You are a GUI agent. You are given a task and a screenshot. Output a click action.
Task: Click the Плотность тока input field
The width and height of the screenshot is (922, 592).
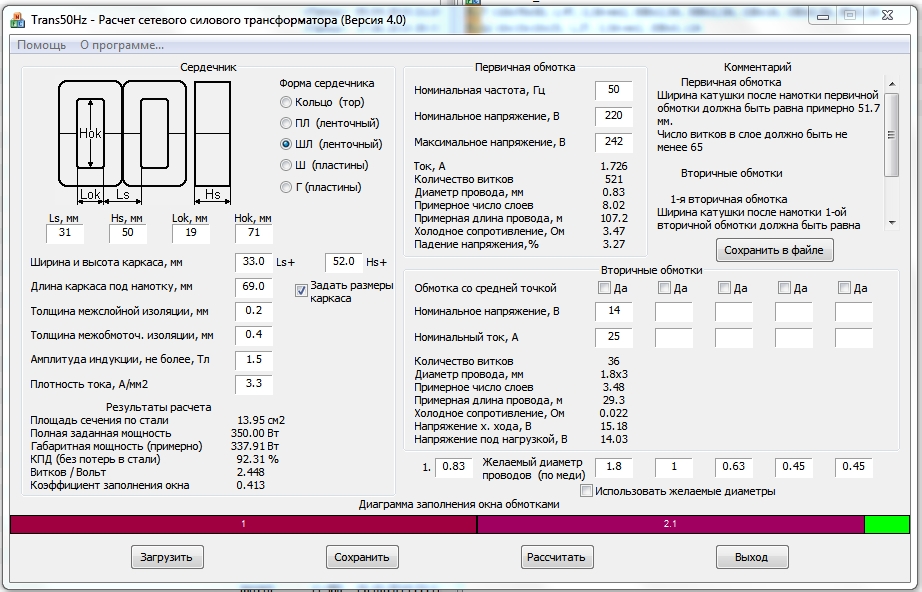pos(254,383)
